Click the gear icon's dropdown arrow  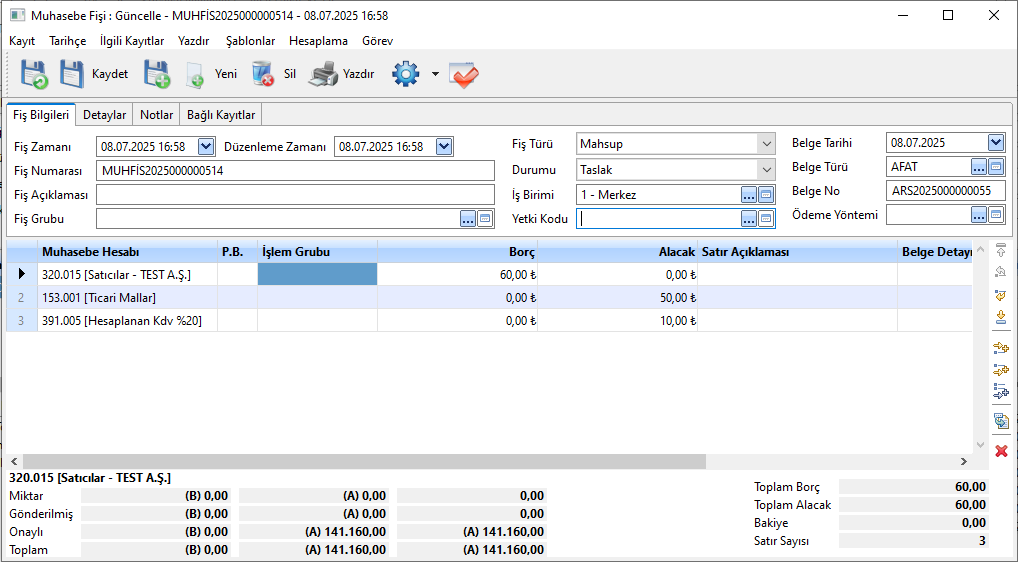435,75
